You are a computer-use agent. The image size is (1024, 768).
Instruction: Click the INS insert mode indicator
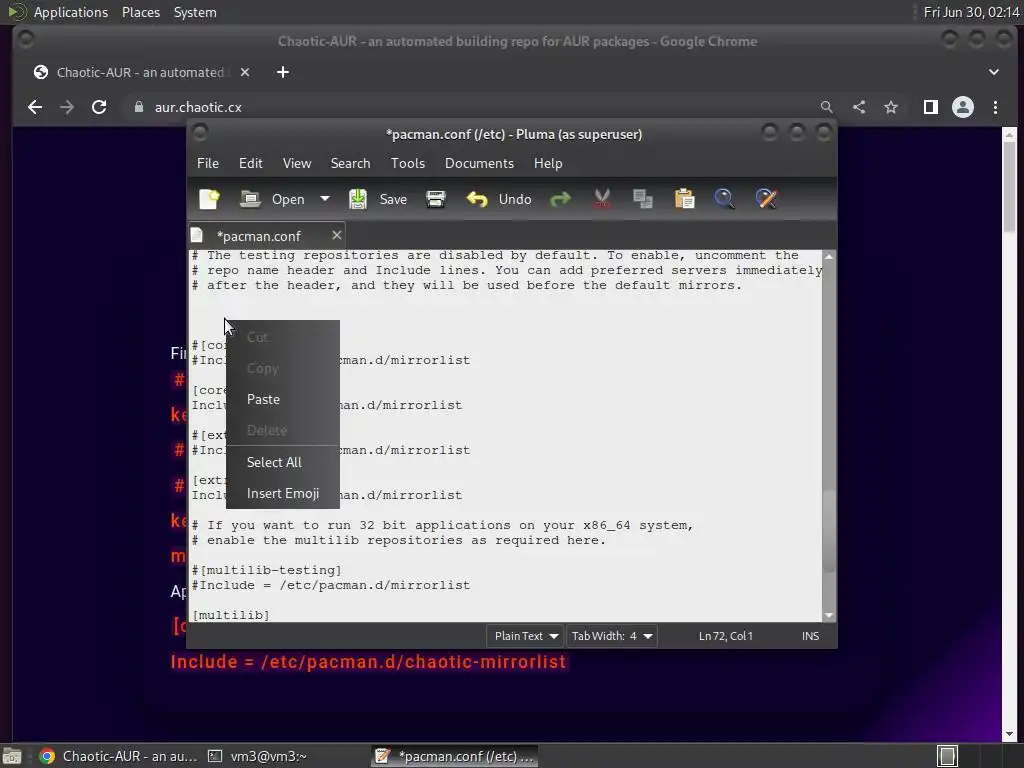[810, 636]
